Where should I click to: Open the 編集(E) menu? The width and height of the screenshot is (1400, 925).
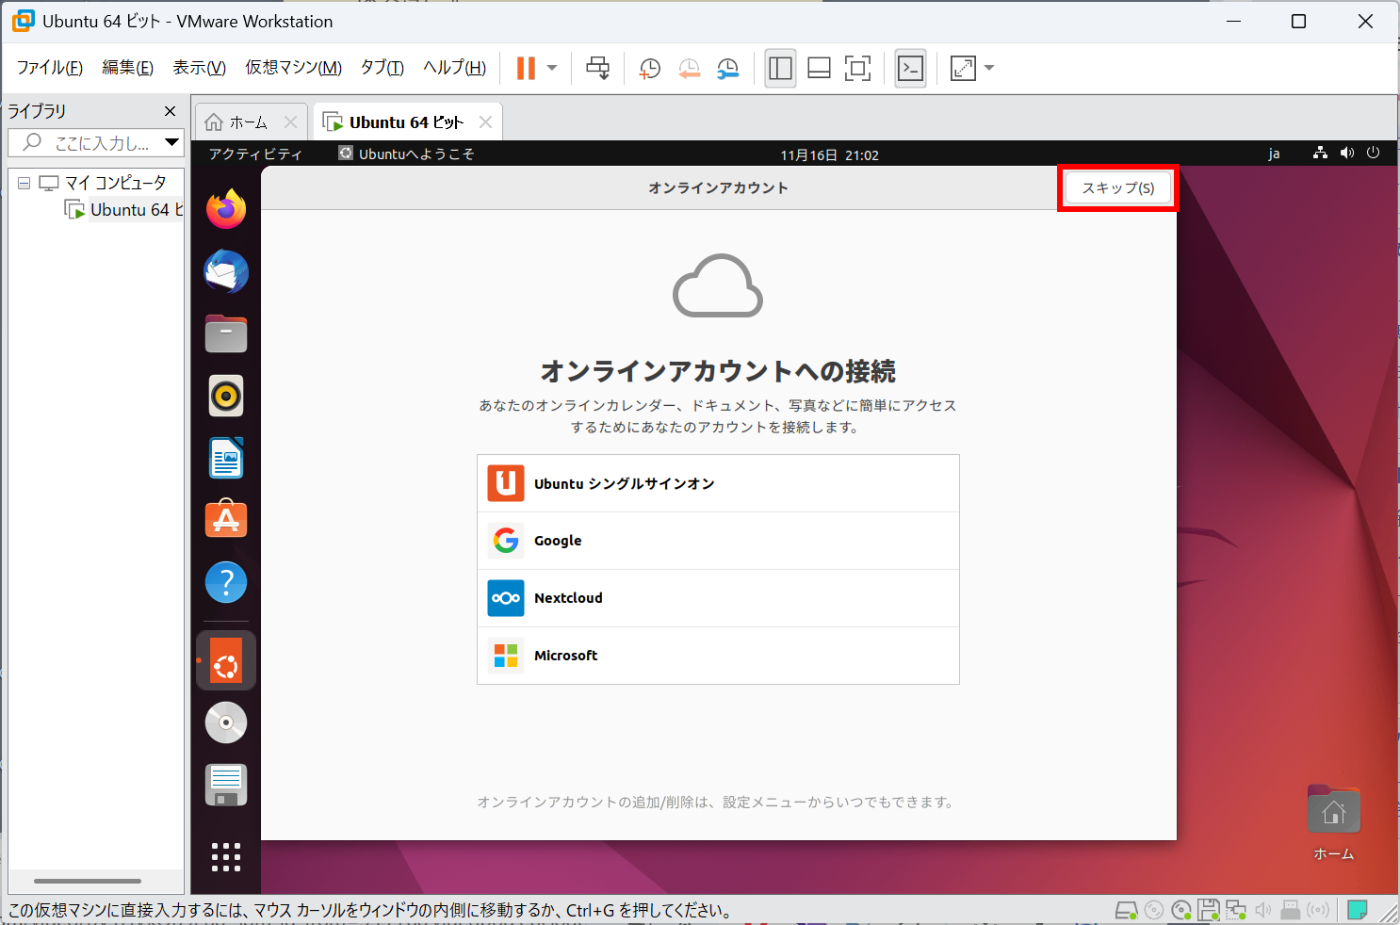point(127,67)
